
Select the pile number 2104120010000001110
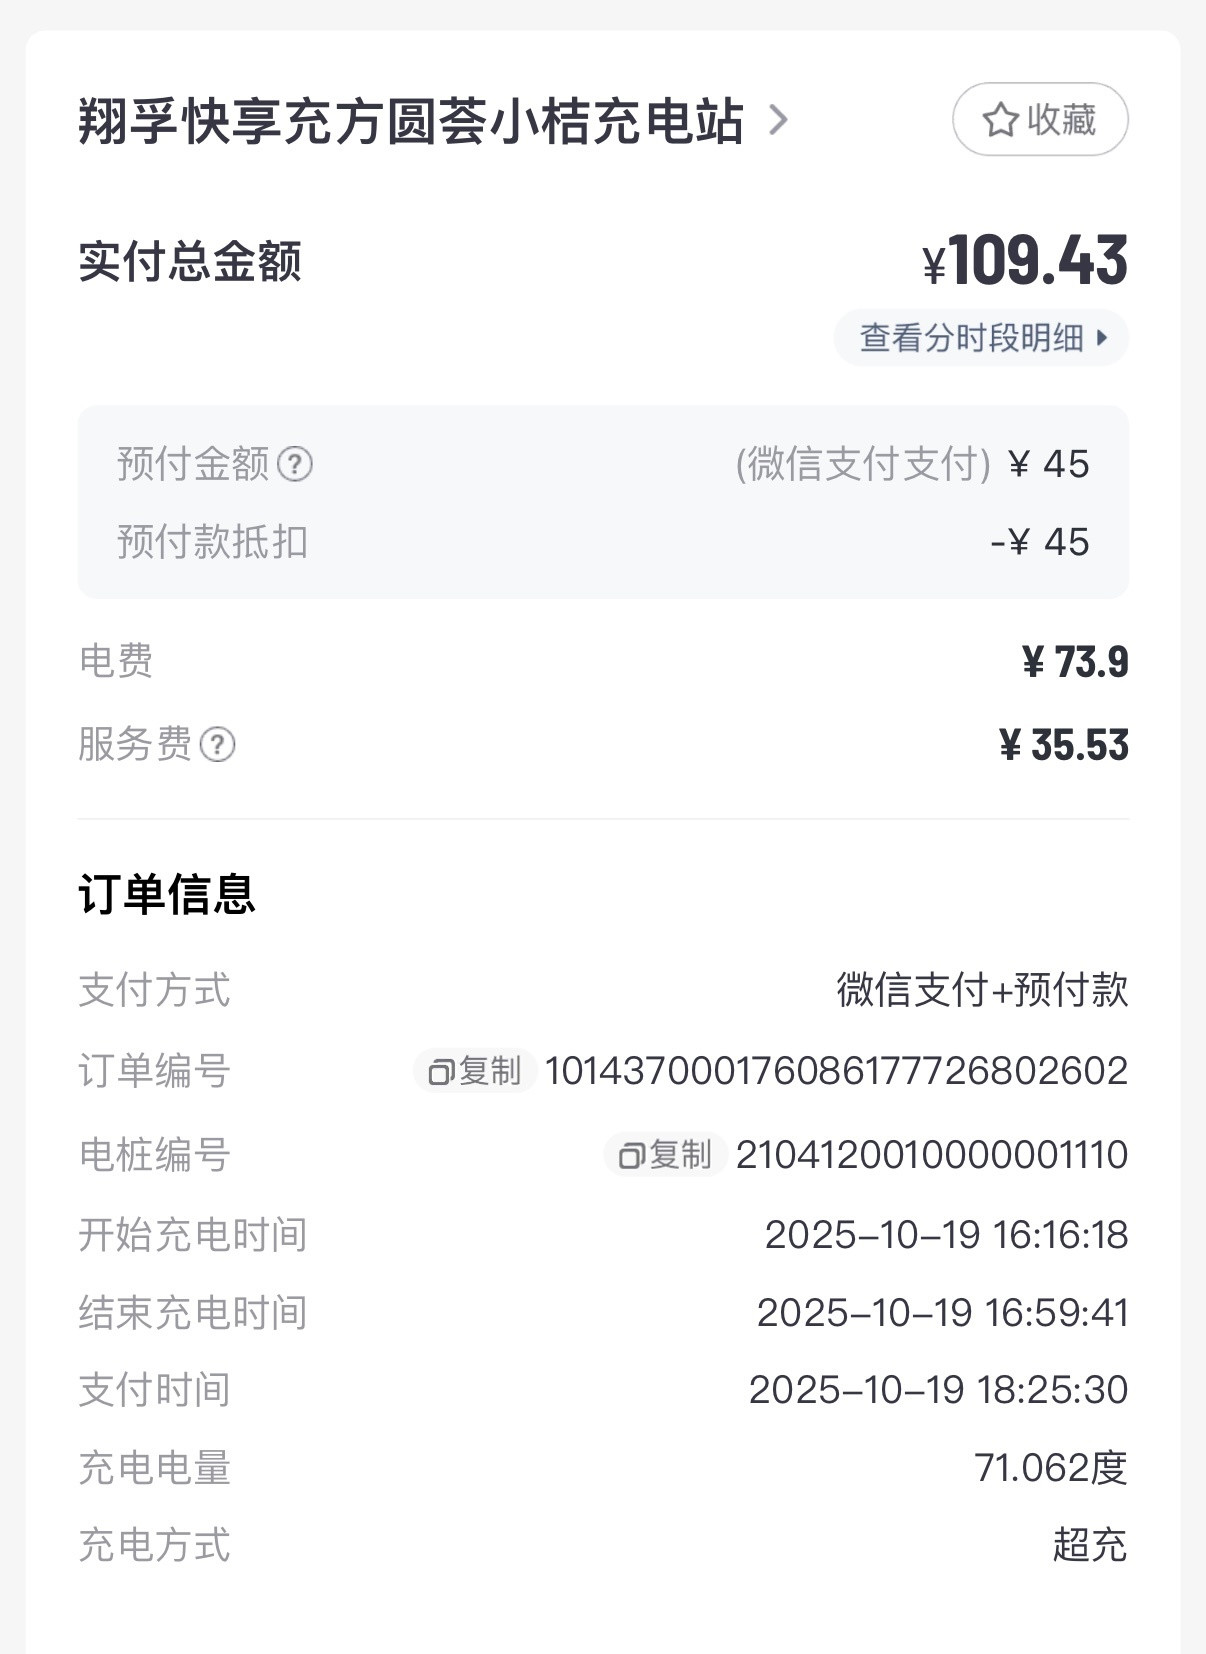pos(931,1156)
